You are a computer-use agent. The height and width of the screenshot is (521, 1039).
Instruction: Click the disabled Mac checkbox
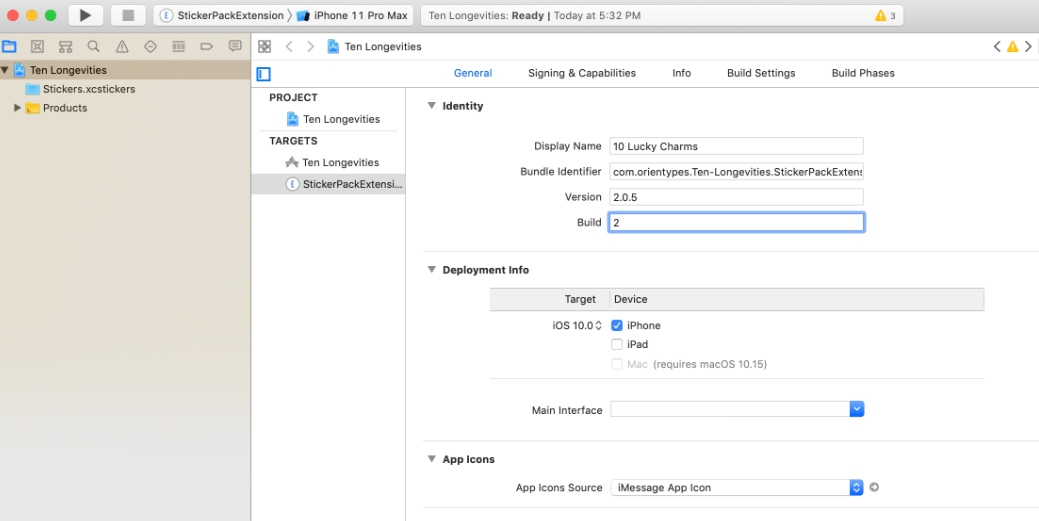[x=617, y=364]
